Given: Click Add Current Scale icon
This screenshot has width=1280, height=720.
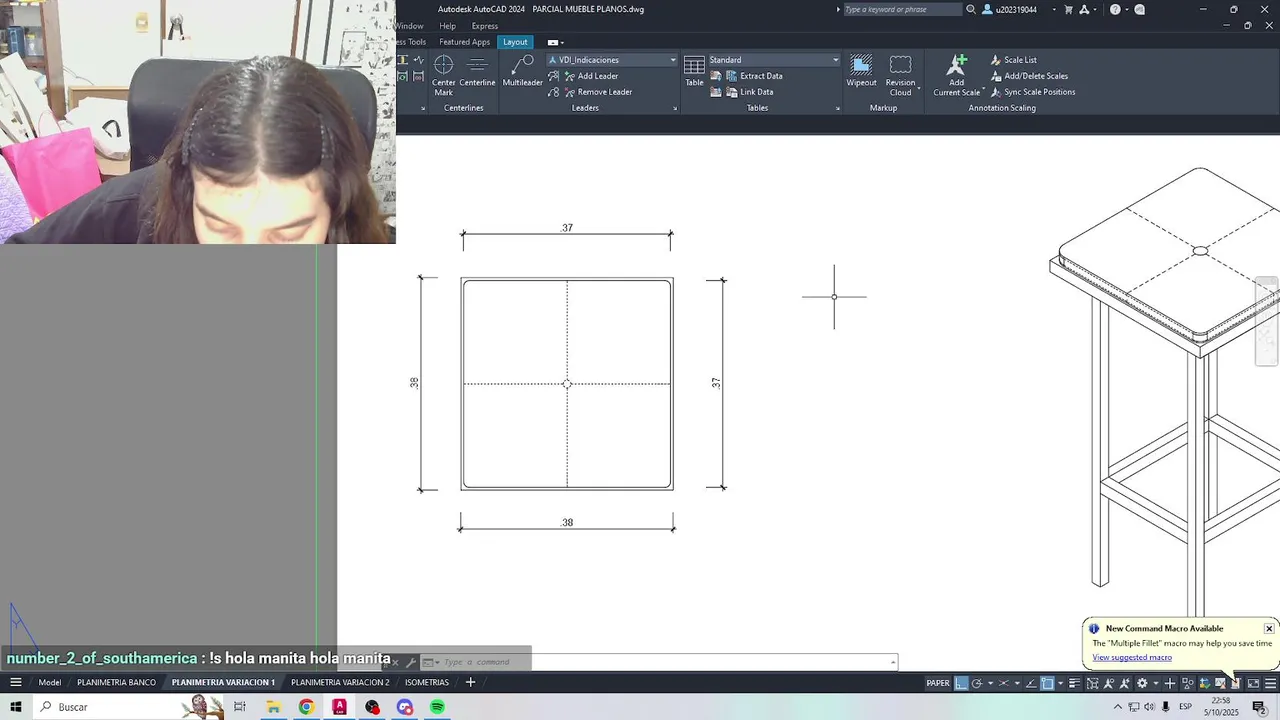Looking at the screenshot, I should (957, 66).
